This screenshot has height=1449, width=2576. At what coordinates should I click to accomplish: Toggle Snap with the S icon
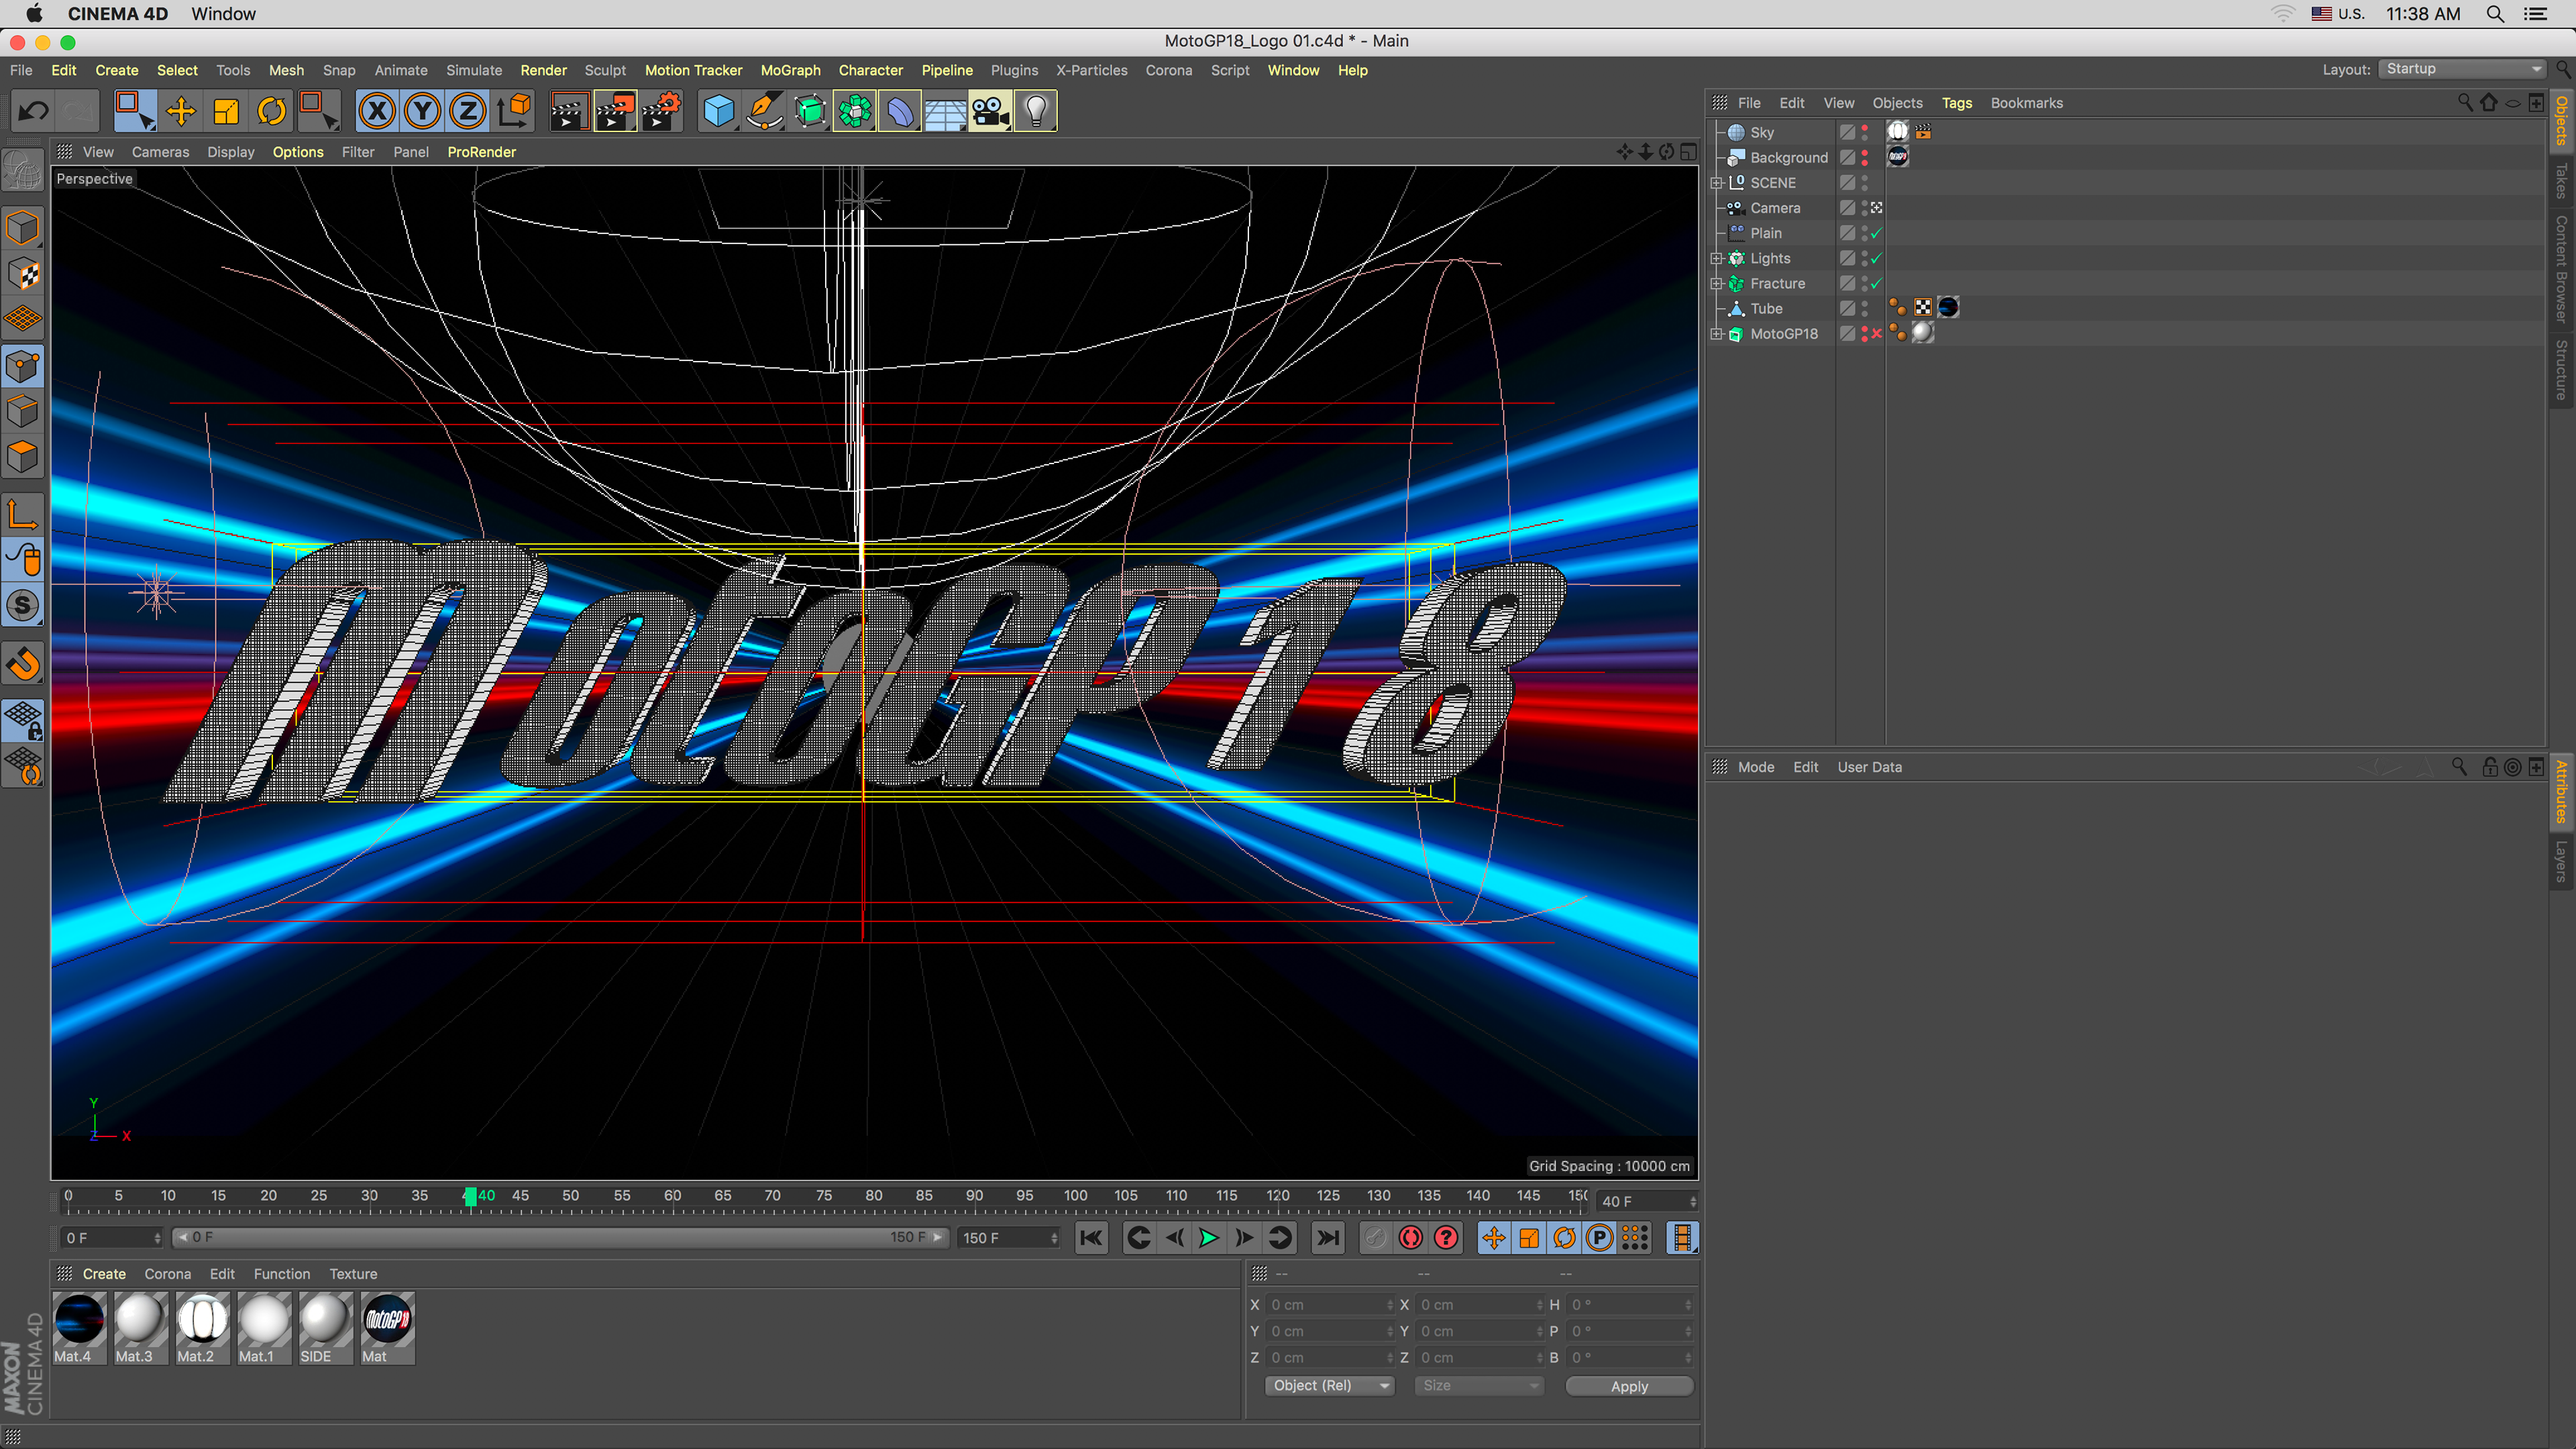click(x=23, y=605)
